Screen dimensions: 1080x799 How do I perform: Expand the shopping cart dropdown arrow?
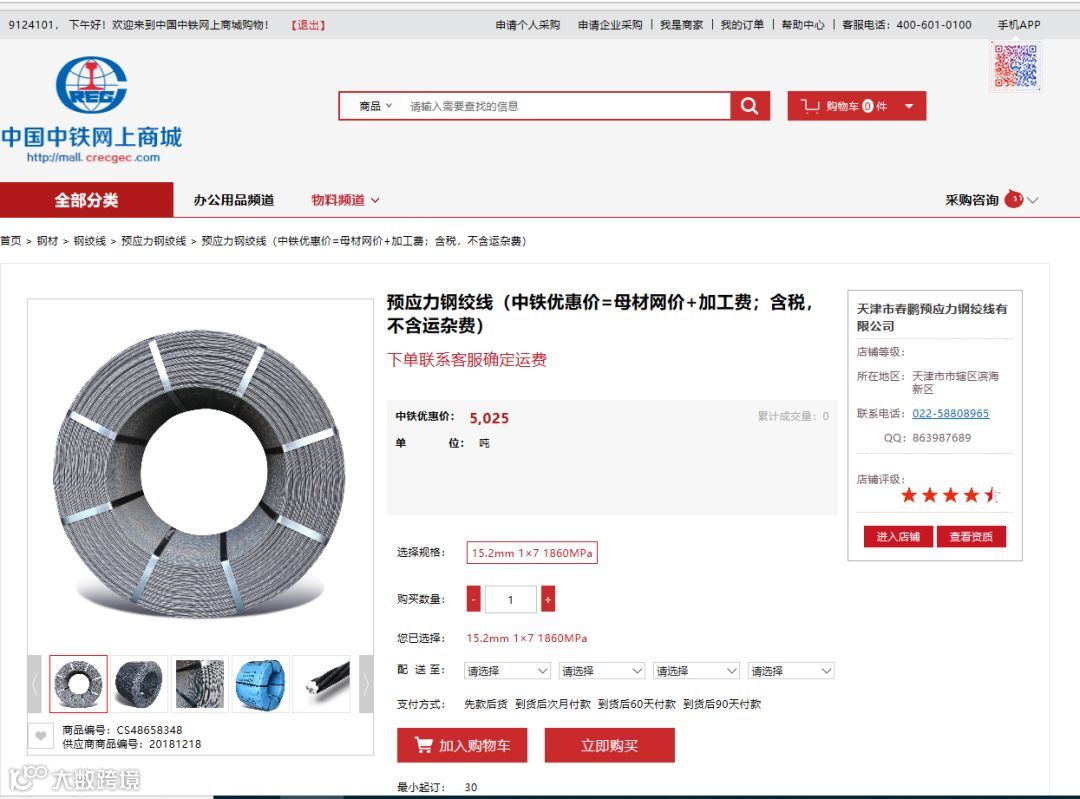(909, 106)
